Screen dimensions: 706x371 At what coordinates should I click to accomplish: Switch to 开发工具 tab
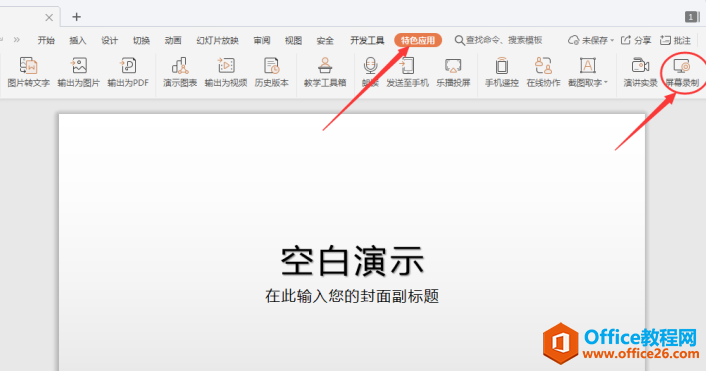[x=367, y=41]
